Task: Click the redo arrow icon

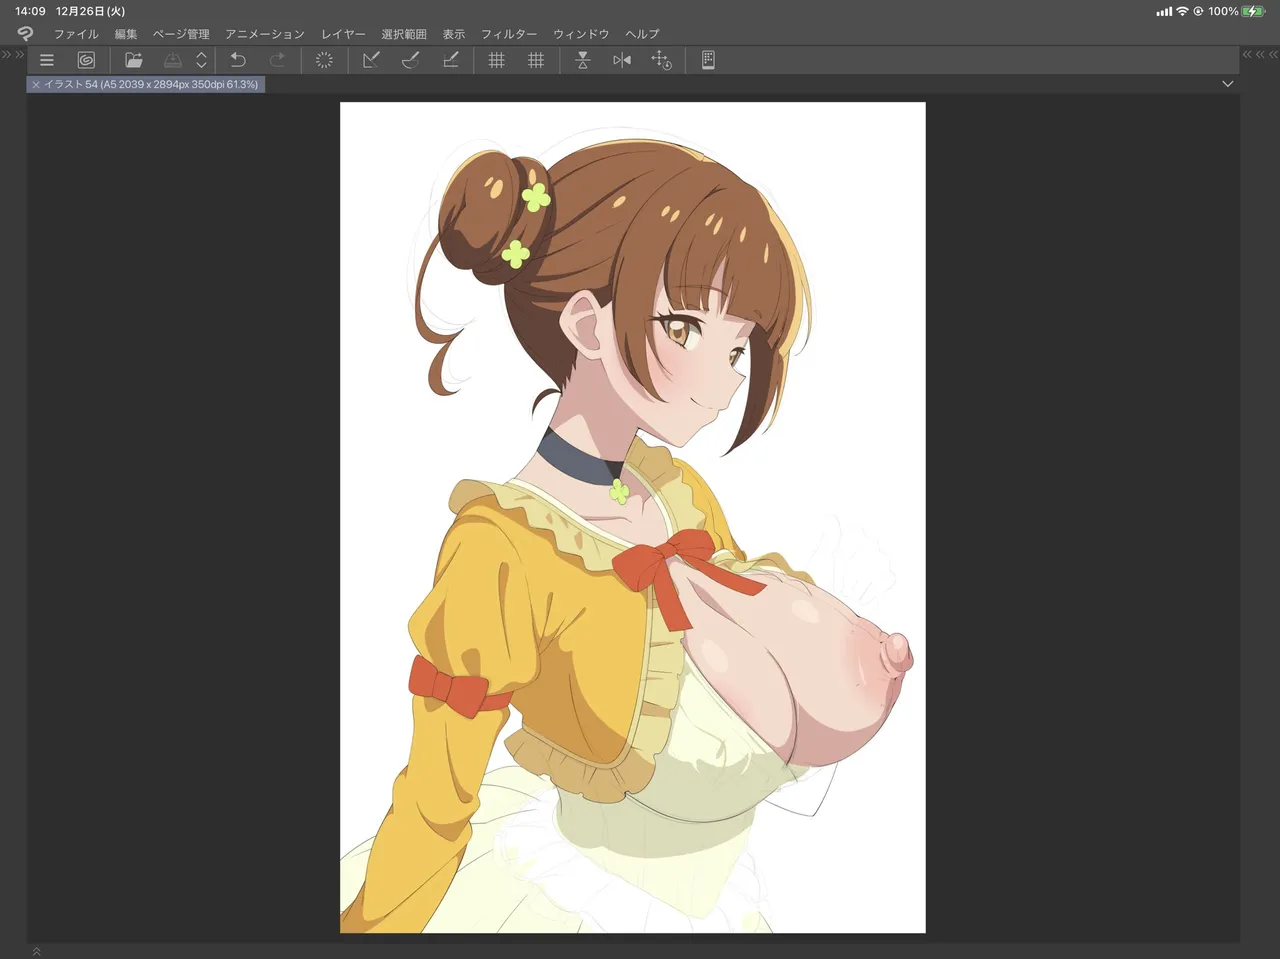Action: coord(277,60)
